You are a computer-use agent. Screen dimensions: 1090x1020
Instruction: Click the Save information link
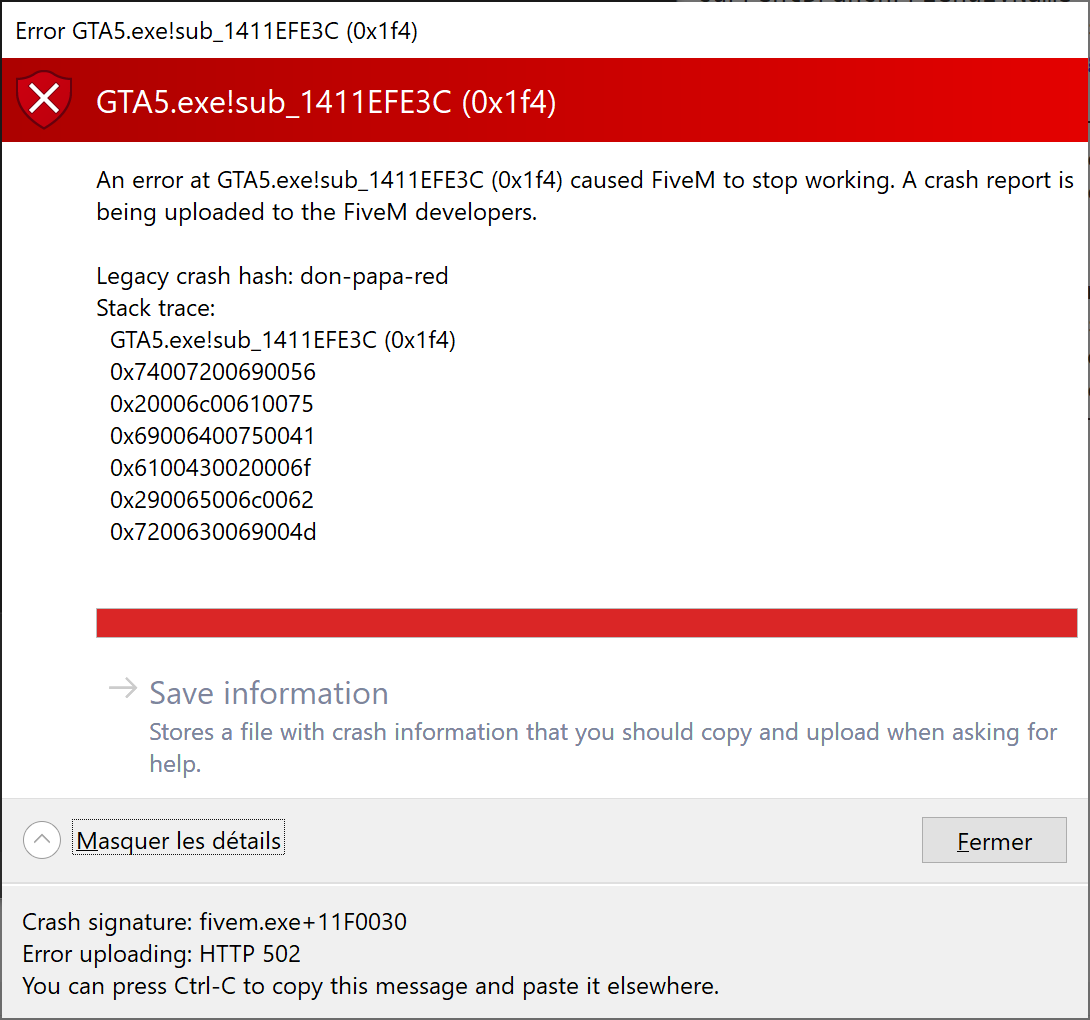[268, 693]
